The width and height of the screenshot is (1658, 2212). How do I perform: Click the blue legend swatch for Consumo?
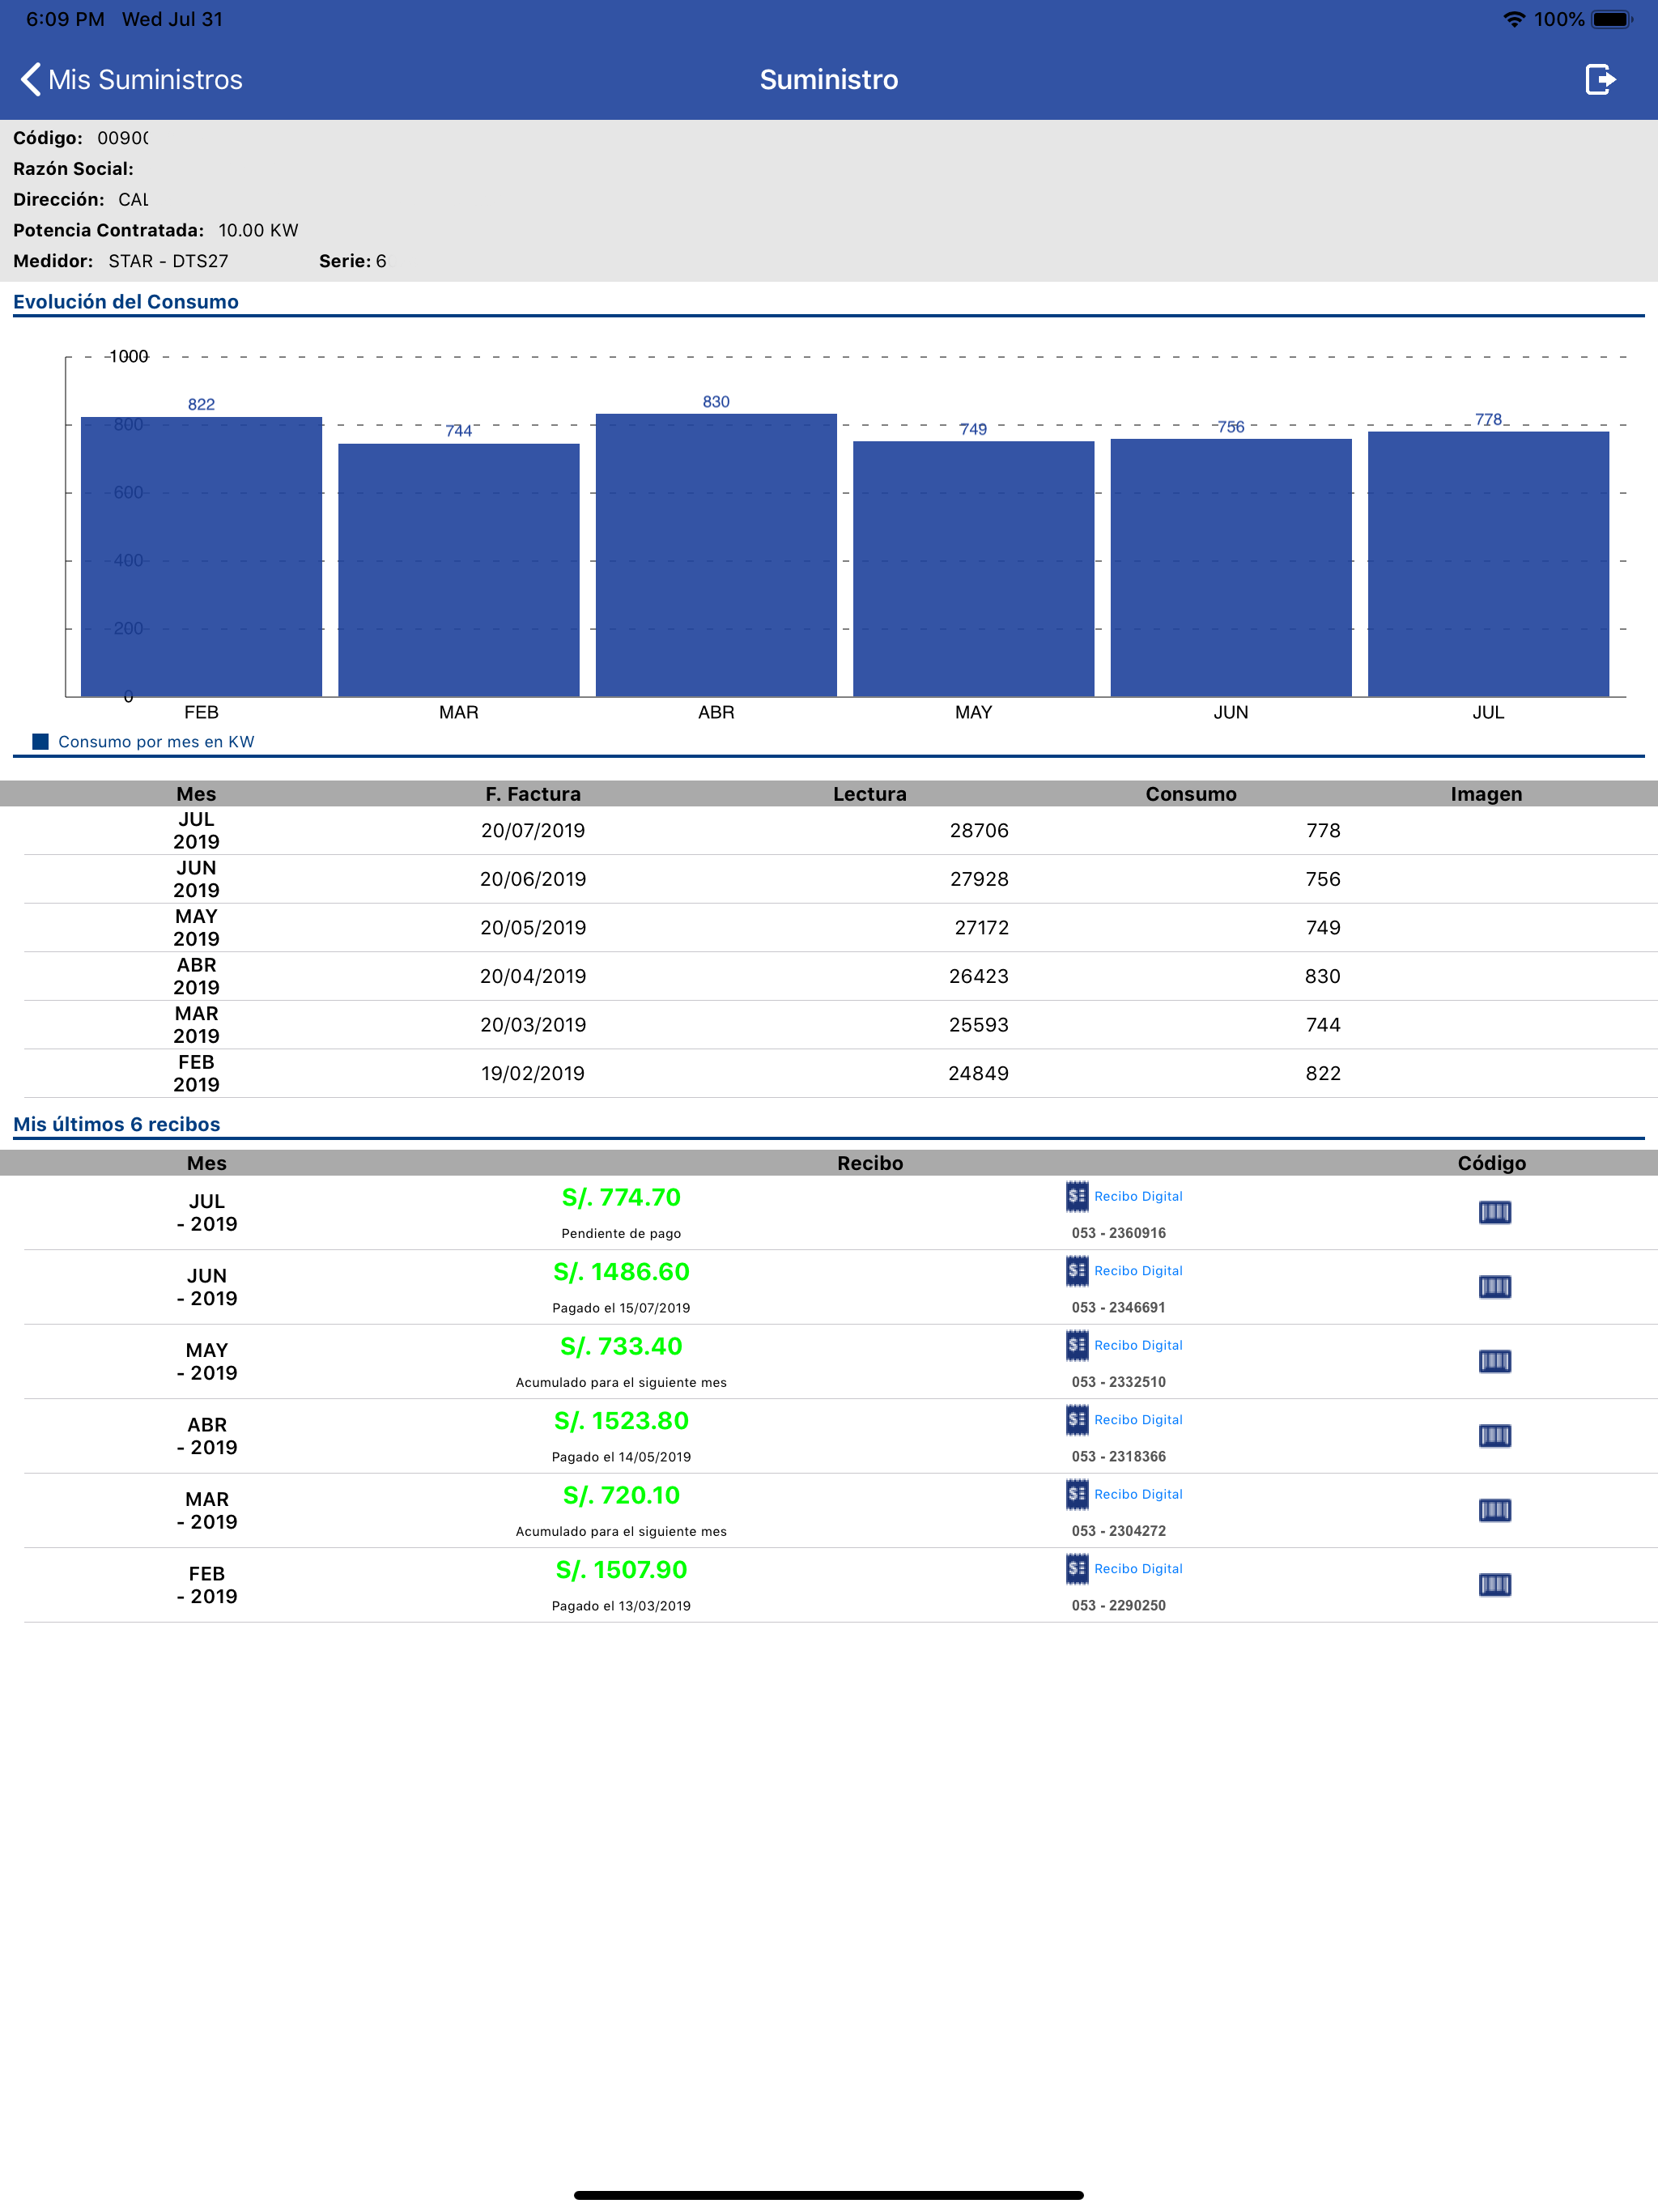[x=41, y=742]
